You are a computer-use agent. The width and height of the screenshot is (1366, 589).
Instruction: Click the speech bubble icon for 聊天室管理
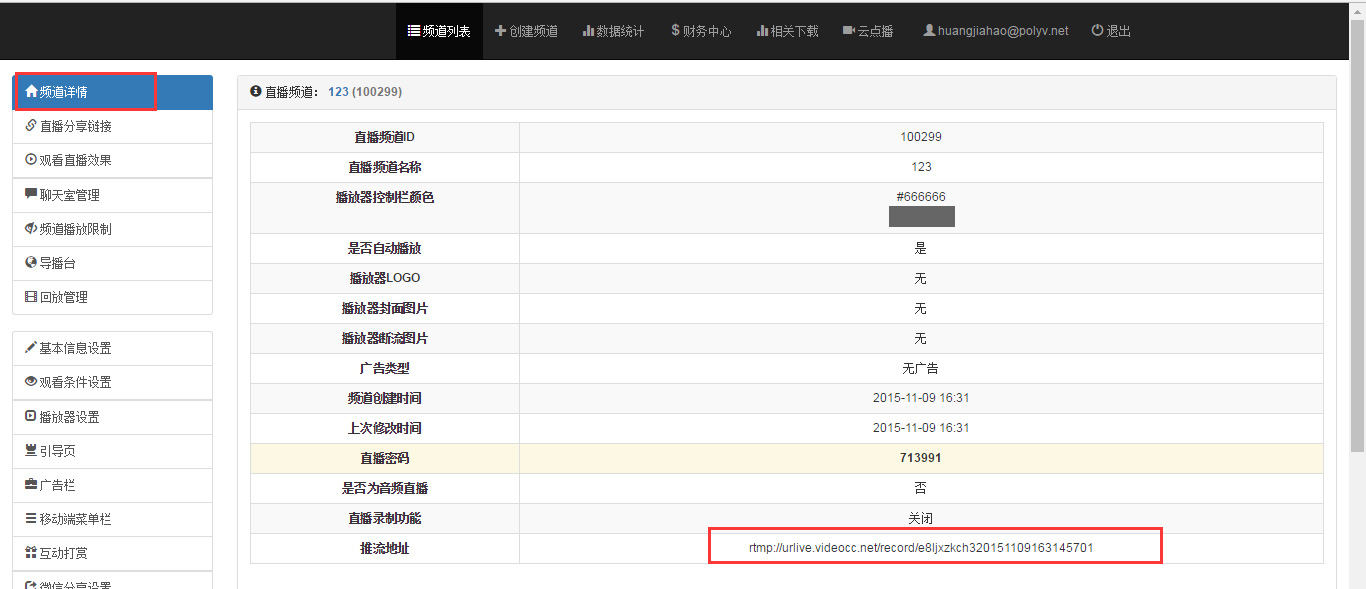click(31, 195)
